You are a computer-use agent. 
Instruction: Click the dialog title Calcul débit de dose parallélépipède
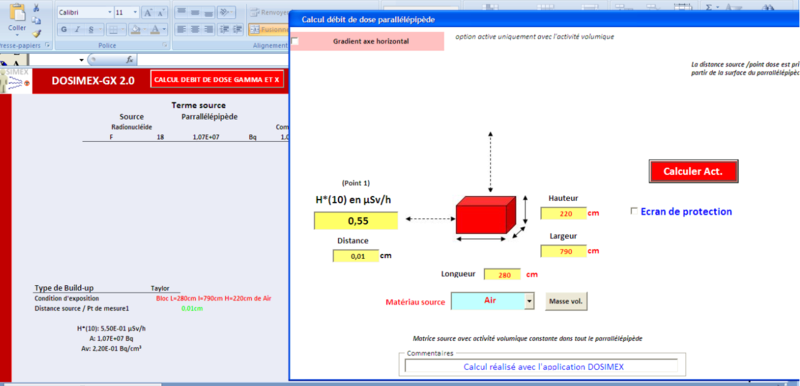(x=368, y=19)
